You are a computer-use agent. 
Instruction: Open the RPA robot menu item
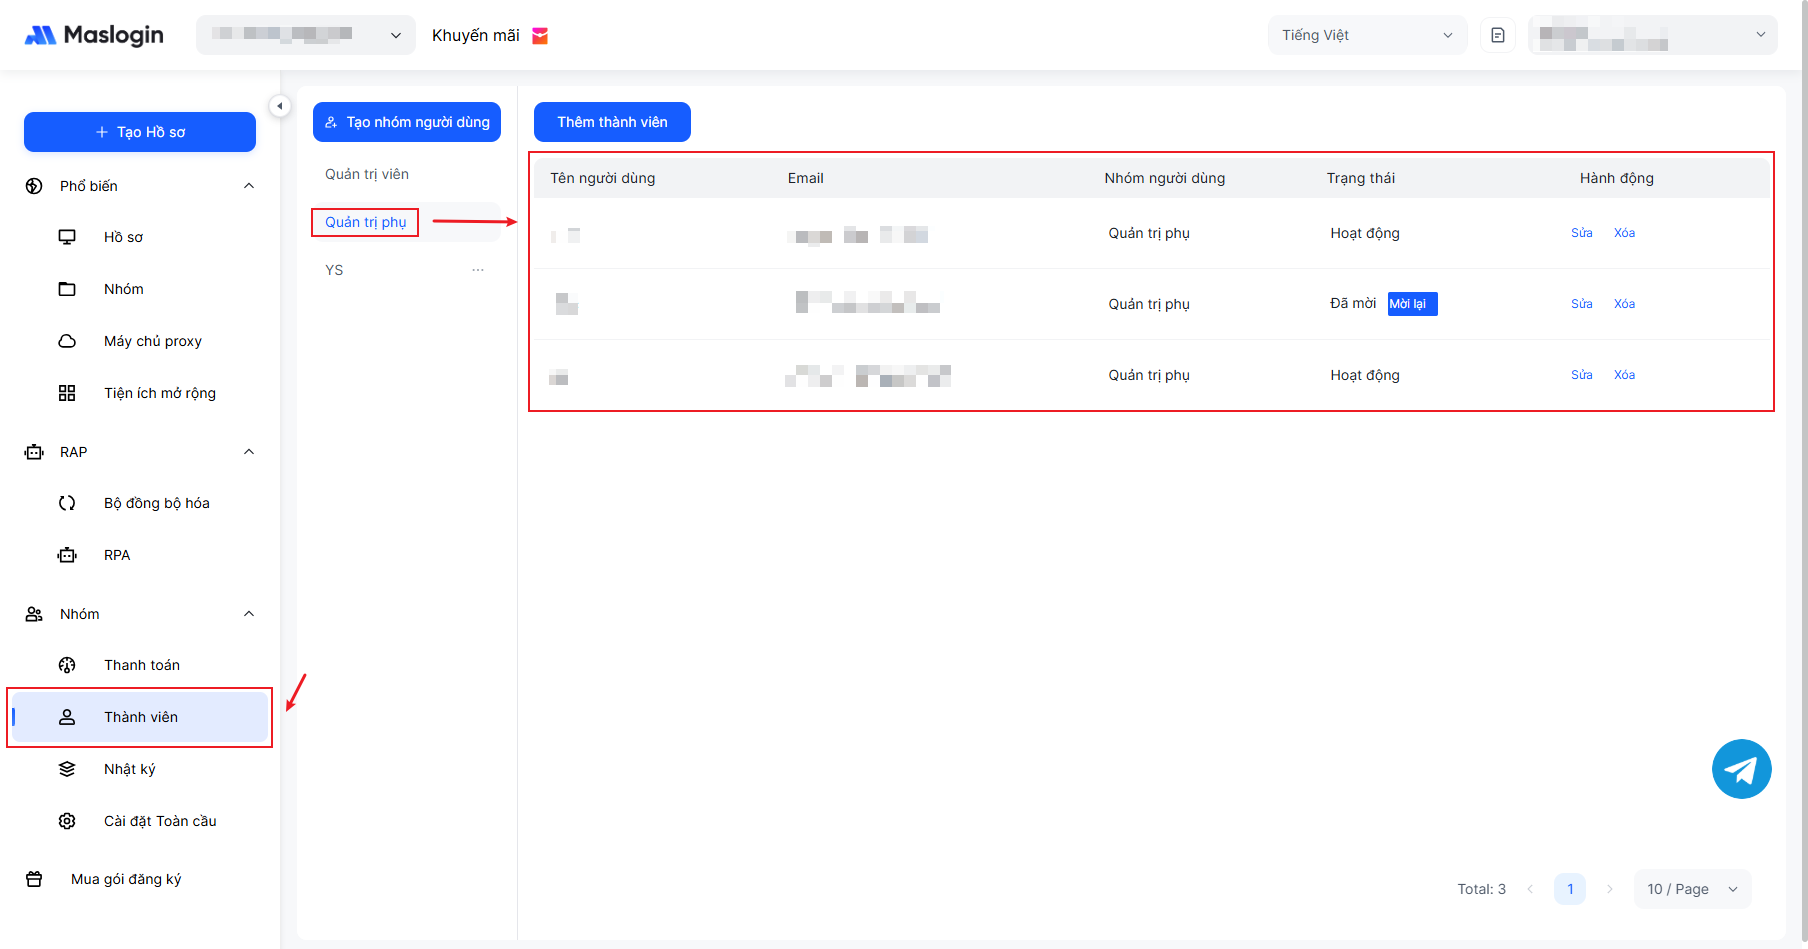(x=116, y=555)
